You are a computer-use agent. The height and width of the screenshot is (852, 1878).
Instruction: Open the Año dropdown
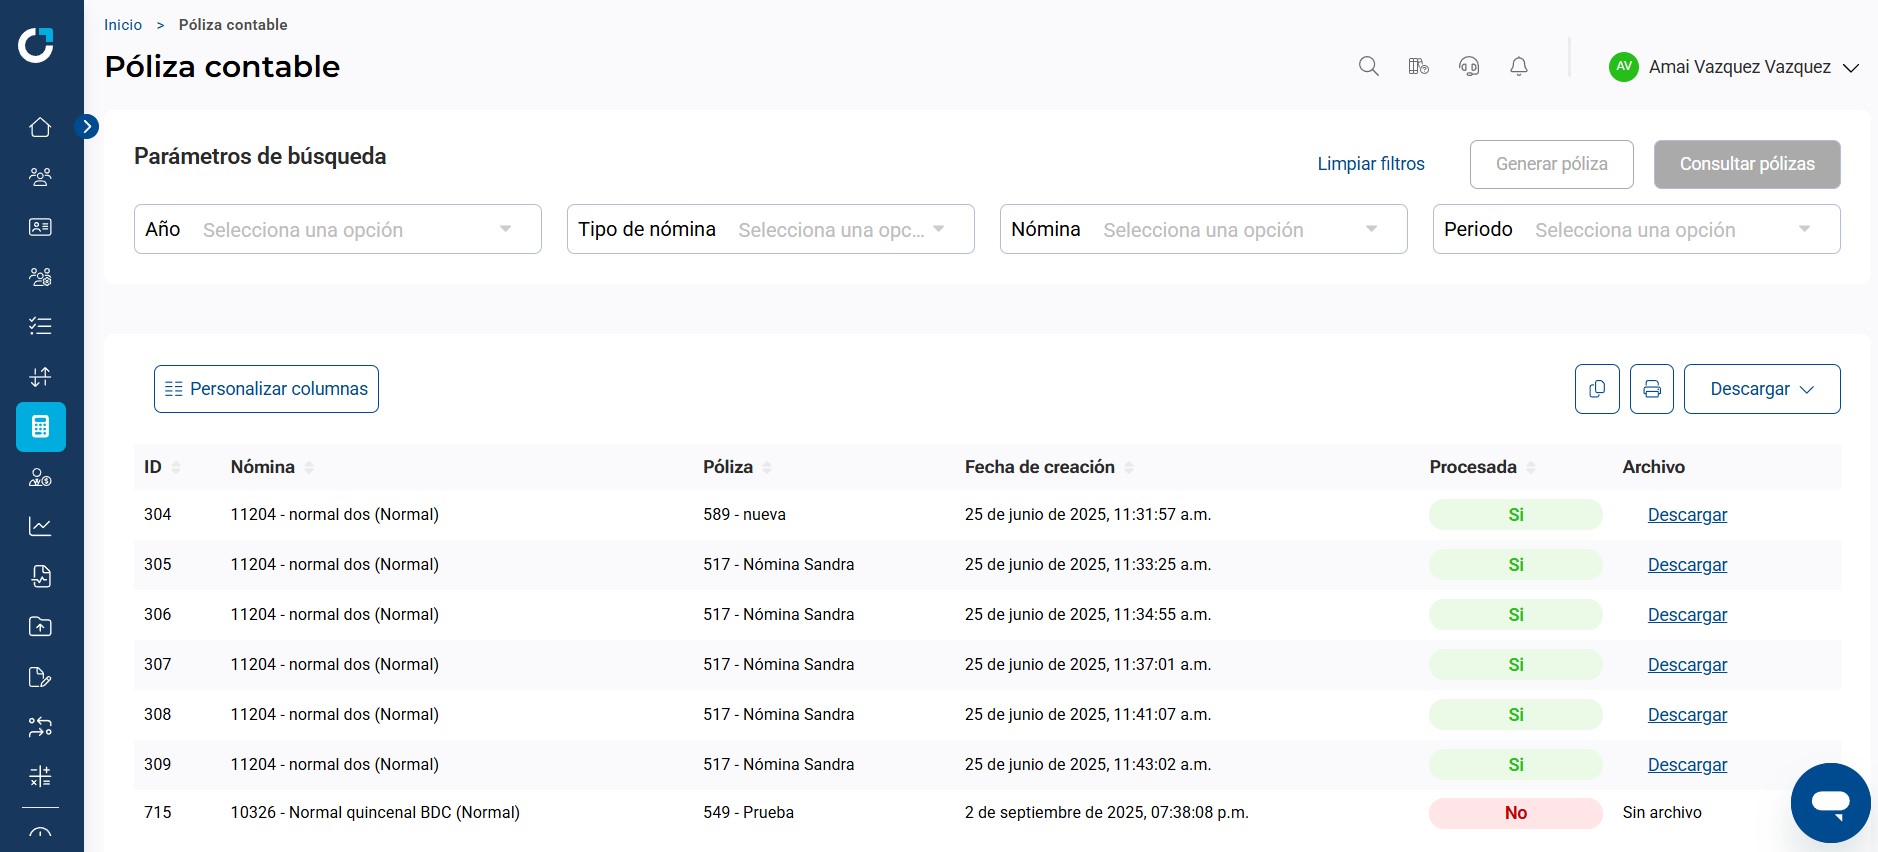(x=338, y=229)
